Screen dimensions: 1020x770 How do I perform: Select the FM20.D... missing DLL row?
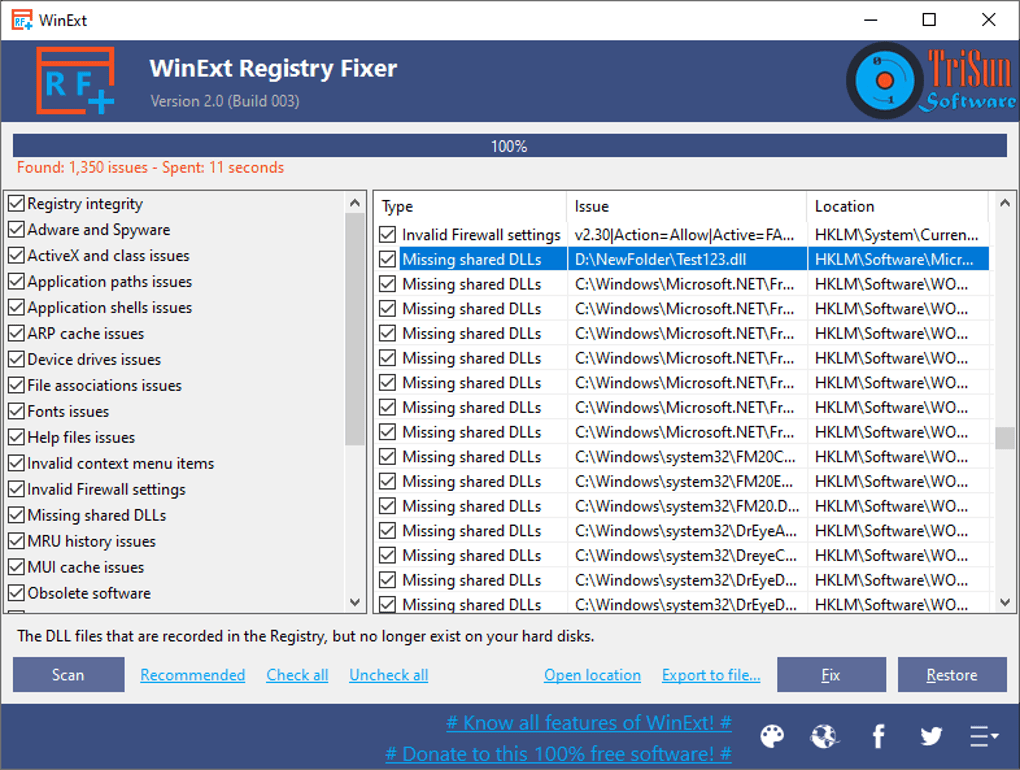click(682, 506)
